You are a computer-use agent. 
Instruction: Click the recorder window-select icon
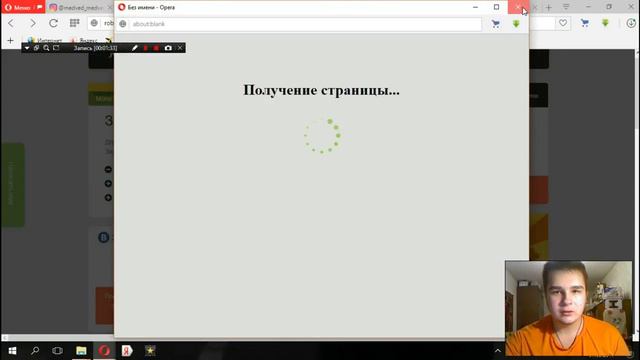click(x=36, y=48)
